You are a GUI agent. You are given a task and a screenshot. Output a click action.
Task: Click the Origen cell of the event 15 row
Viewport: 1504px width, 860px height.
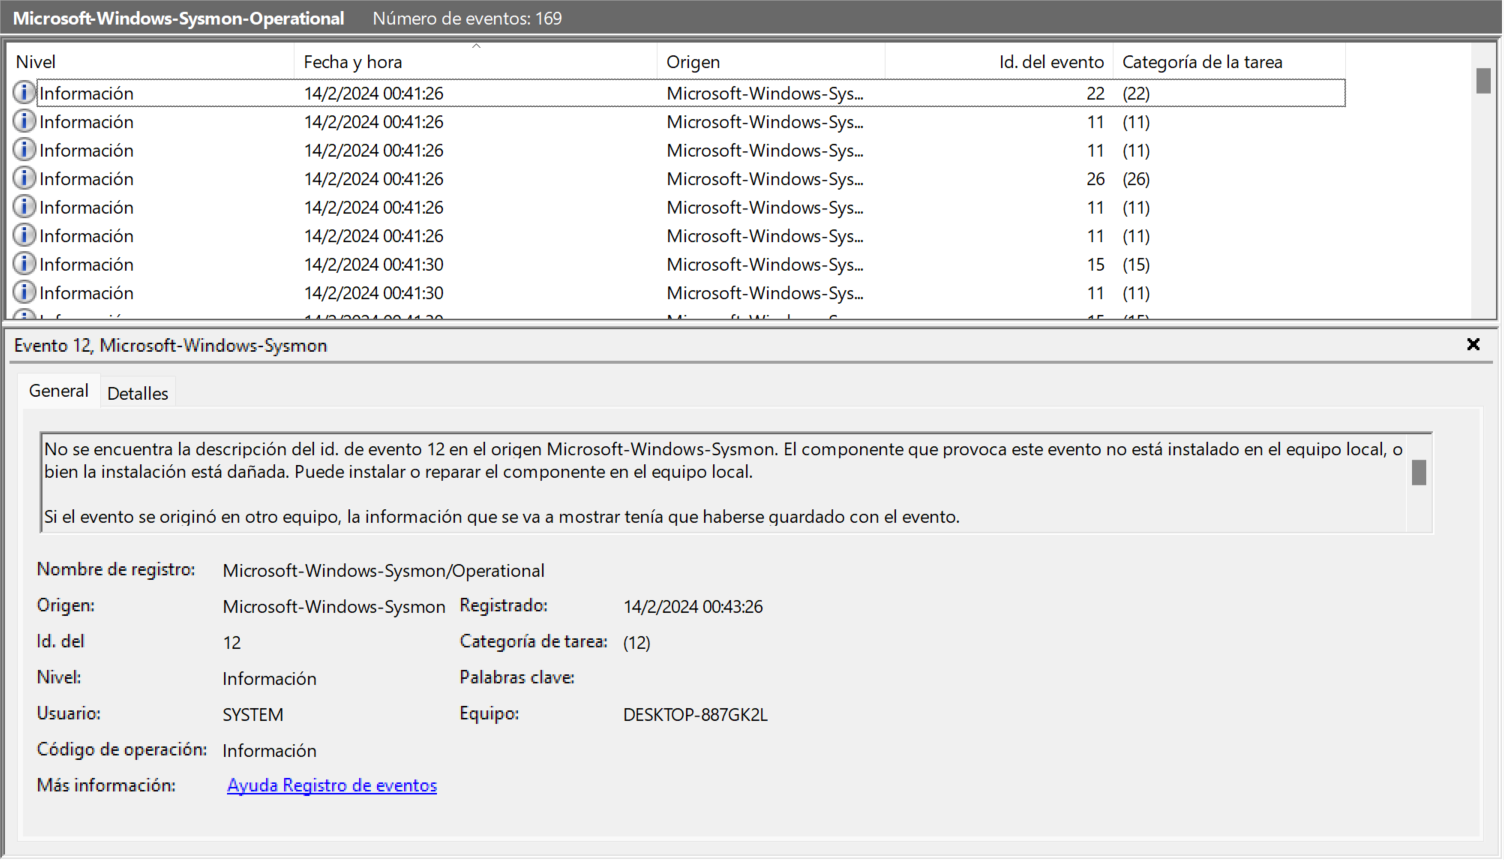(x=765, y=265)
